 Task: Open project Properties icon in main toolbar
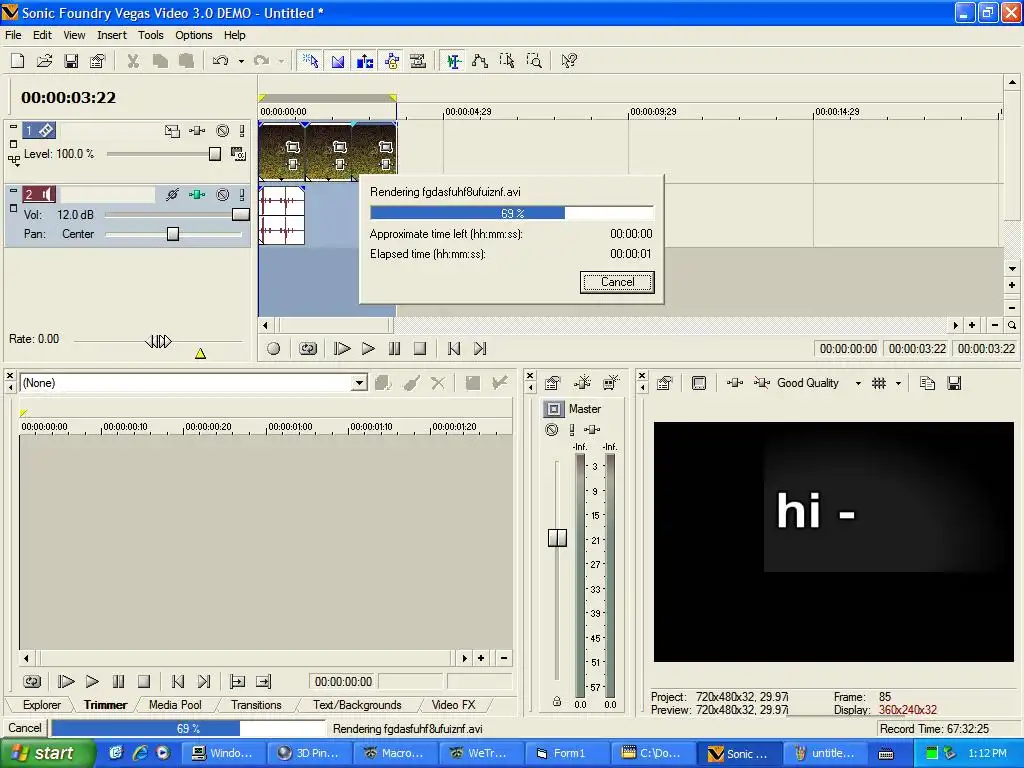click(97, 61)
